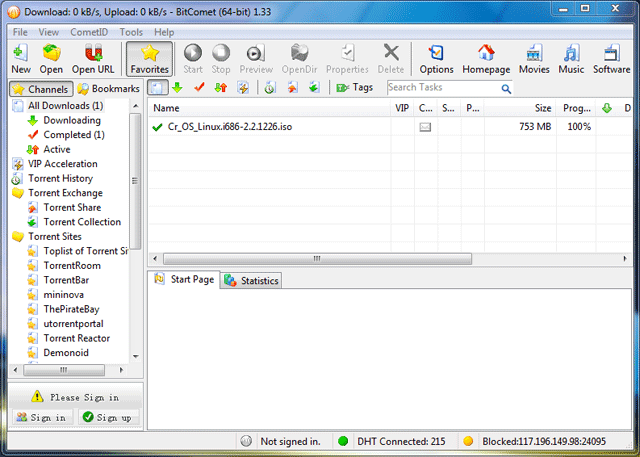Click the Delete X toolbar icon
This screenshot has width=640, height=457.
tap(391, 53)
